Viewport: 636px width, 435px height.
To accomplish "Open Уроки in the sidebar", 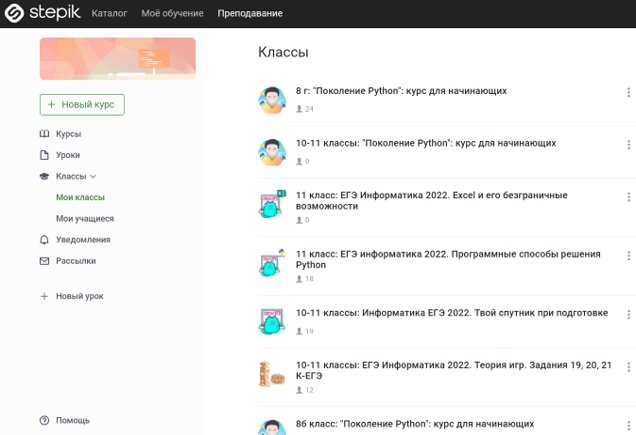I will (68, 155).
